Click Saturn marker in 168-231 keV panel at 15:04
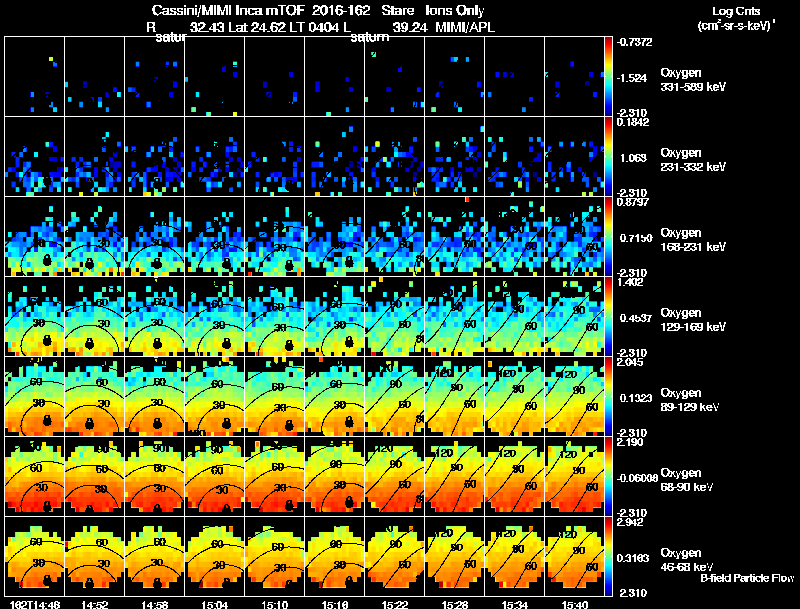 coord(227,264)
